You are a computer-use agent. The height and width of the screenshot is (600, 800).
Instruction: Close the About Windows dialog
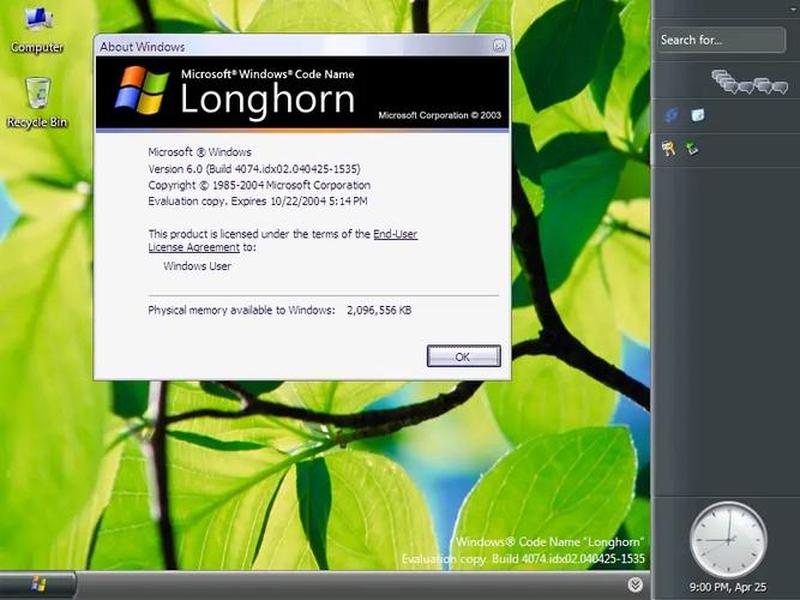coord(499,46)
